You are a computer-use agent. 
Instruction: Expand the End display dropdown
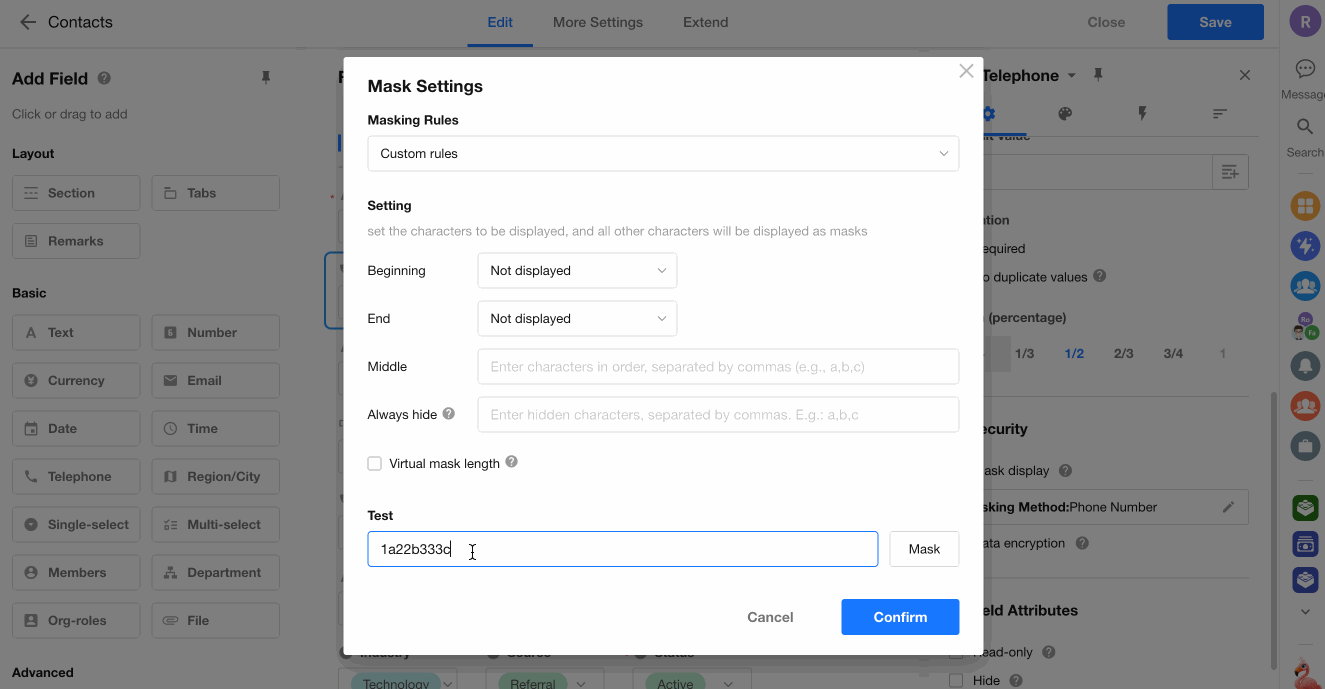point(577,319)
